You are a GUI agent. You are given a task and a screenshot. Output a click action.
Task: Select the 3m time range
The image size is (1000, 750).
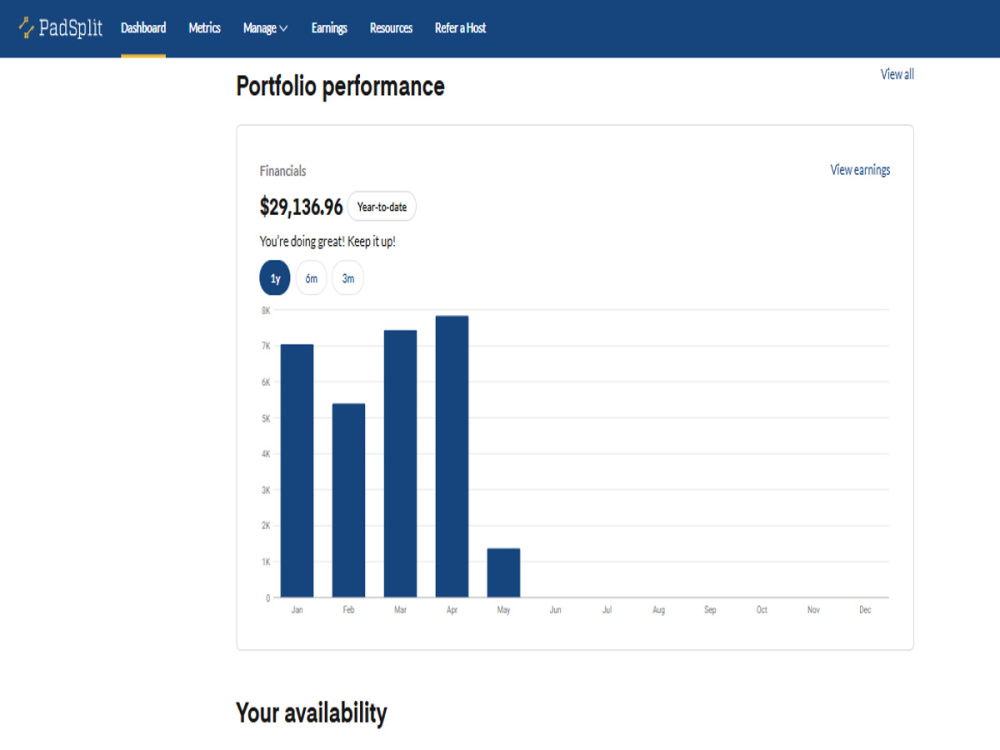[348, 278]
